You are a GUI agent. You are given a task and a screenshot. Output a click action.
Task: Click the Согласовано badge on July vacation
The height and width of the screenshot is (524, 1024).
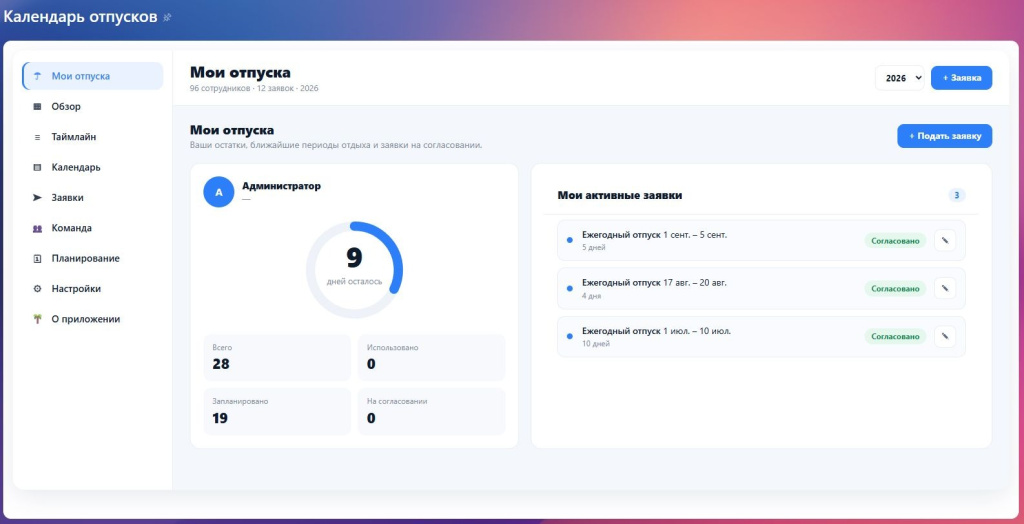pyautogui.click(x=895, y=336)
